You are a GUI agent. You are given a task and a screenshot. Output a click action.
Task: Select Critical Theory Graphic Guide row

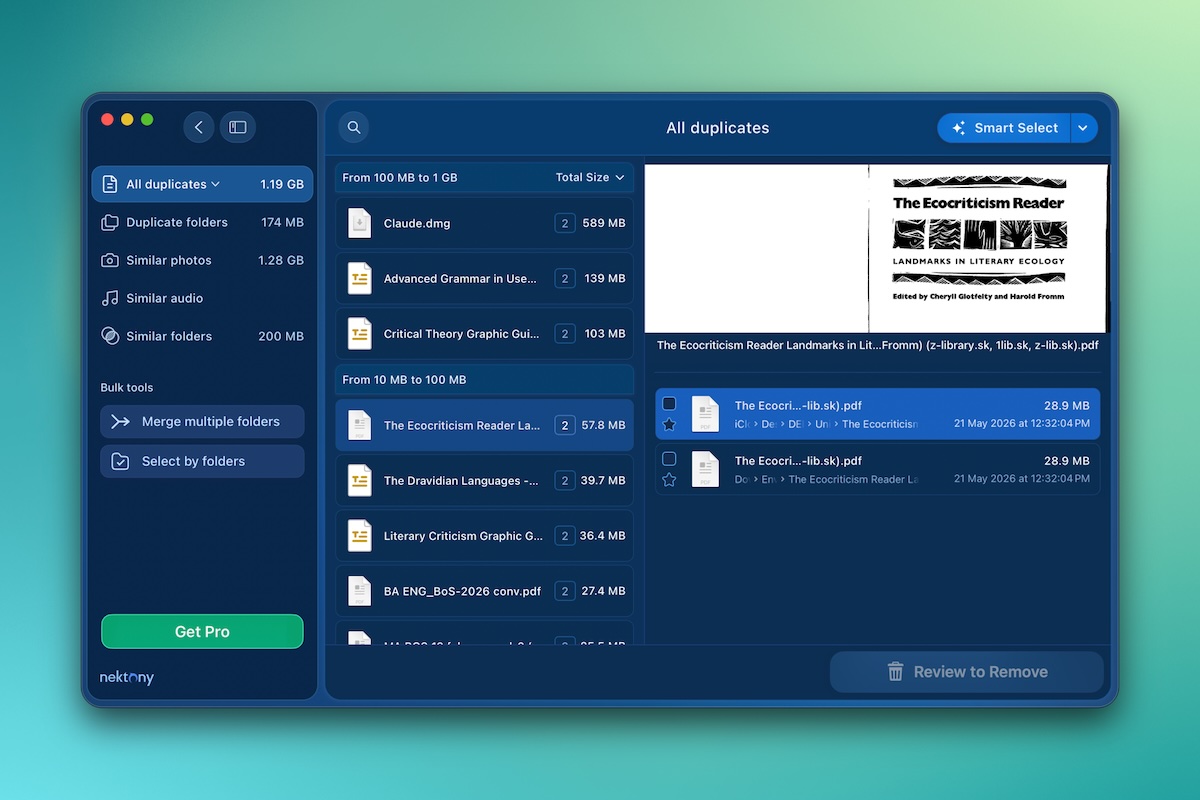coord(484,334)
